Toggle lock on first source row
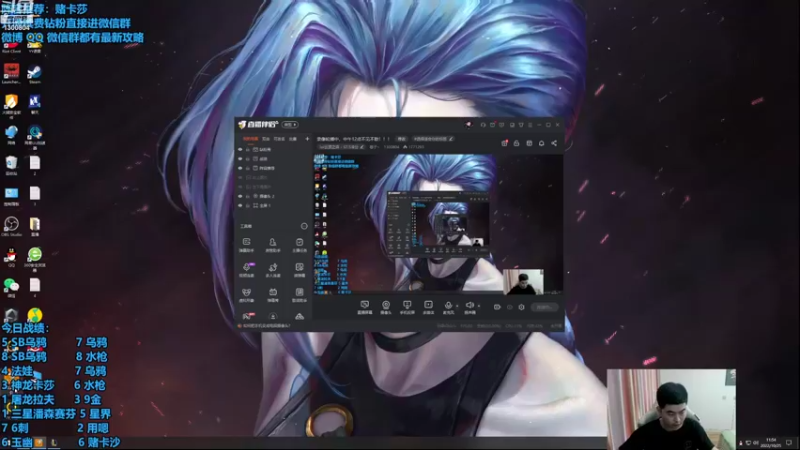The height and width of the screenshot is (450, 800). pyautogui.click(x=248, y=149)
